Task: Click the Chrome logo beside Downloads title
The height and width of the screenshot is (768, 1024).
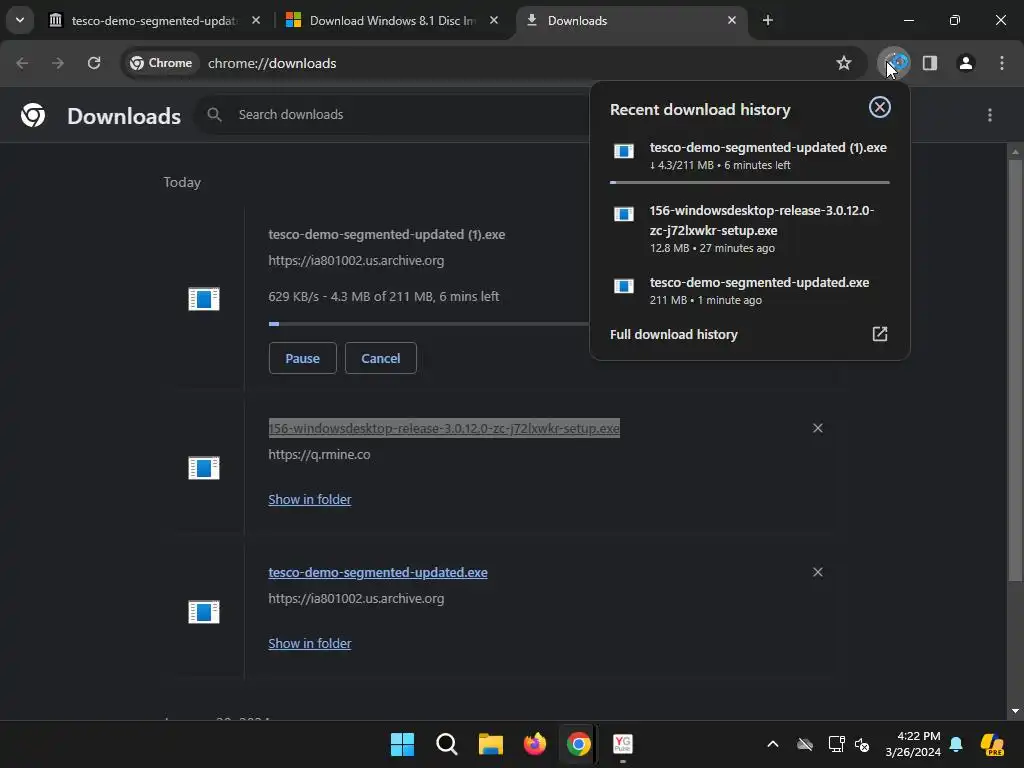Action: click(x=33, y=115)
